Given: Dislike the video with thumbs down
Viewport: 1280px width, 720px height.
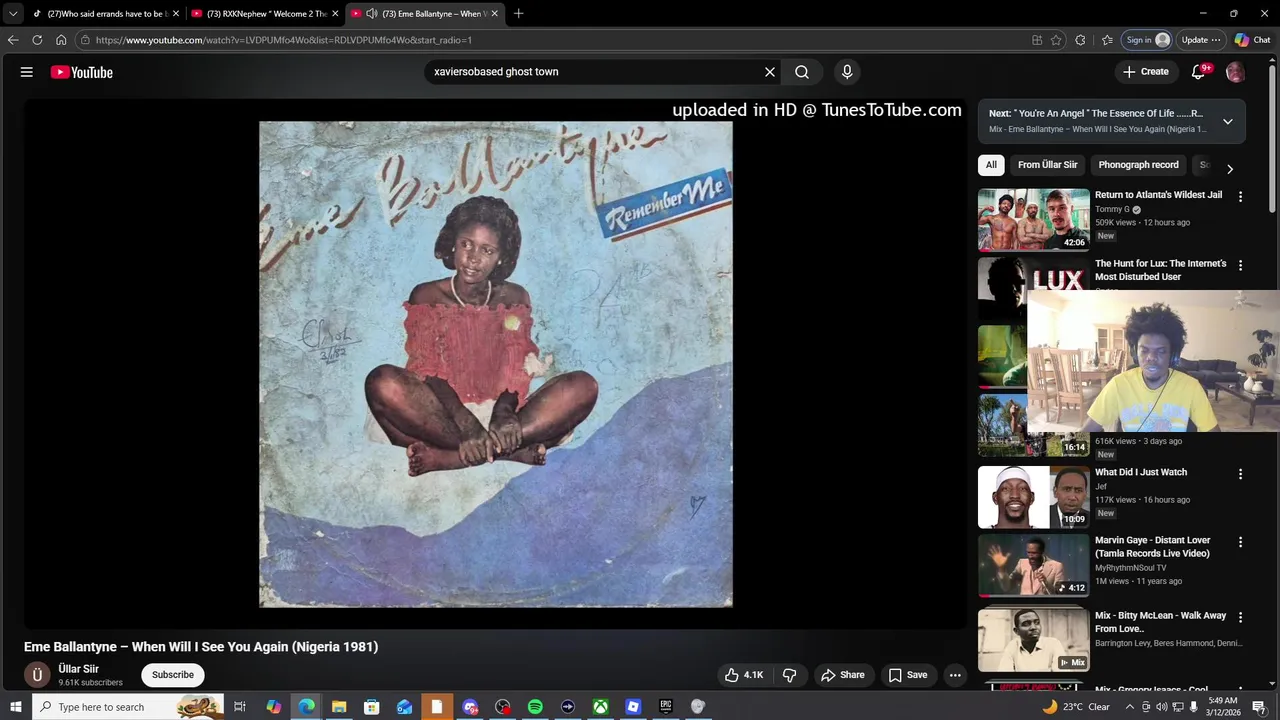Looking at the screenshot, I should click(790, 675).
